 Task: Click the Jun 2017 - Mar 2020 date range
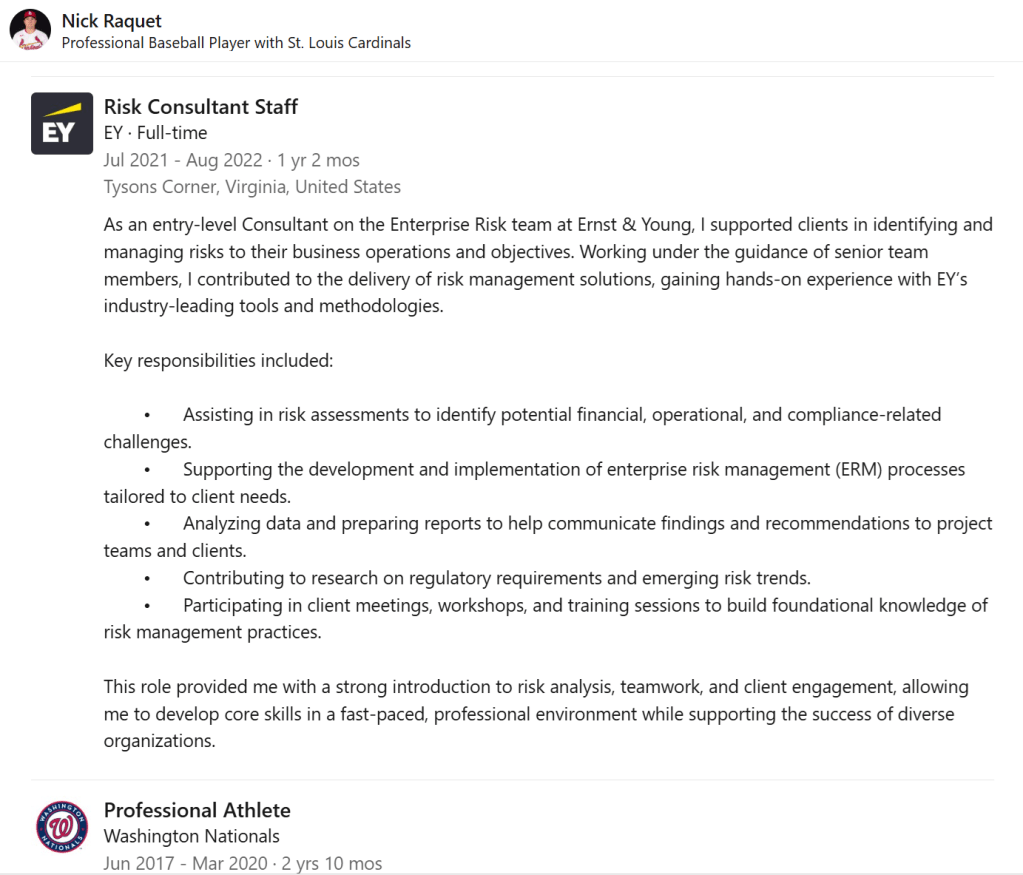click(242, 863)
